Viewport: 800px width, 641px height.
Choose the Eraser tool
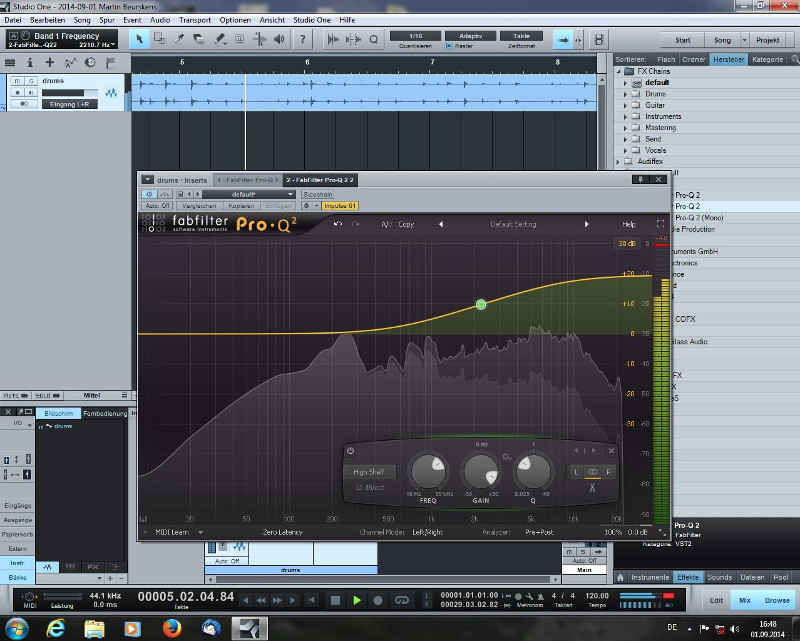click(x=199, y=39)
